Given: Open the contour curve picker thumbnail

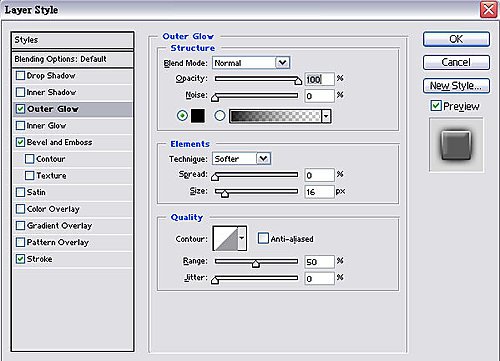Looking at the screenshot, I should tap(225, 238).
